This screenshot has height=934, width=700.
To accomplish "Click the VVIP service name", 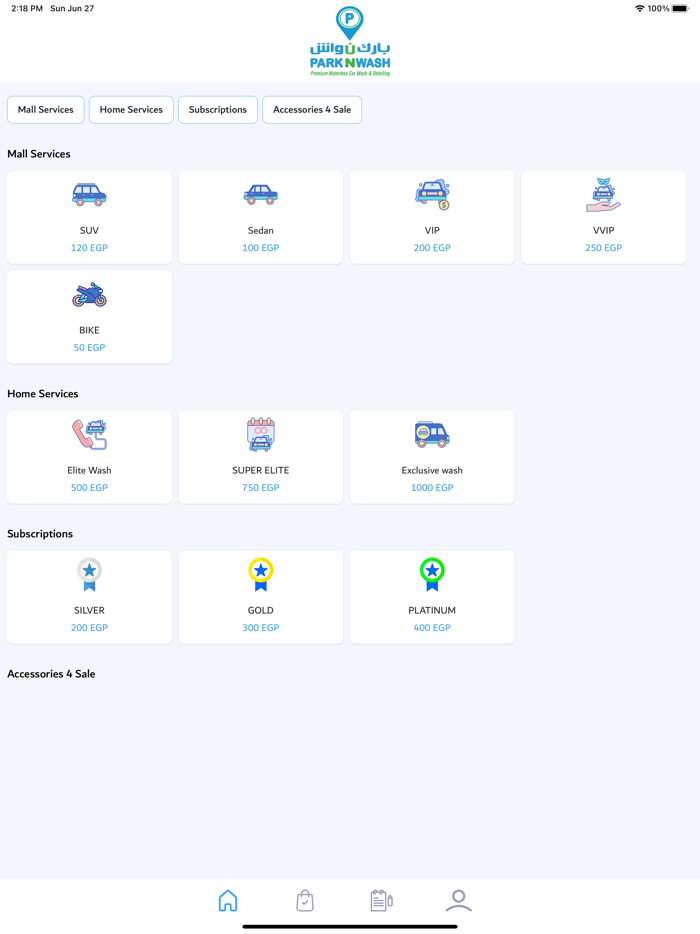I will [603, 231].
